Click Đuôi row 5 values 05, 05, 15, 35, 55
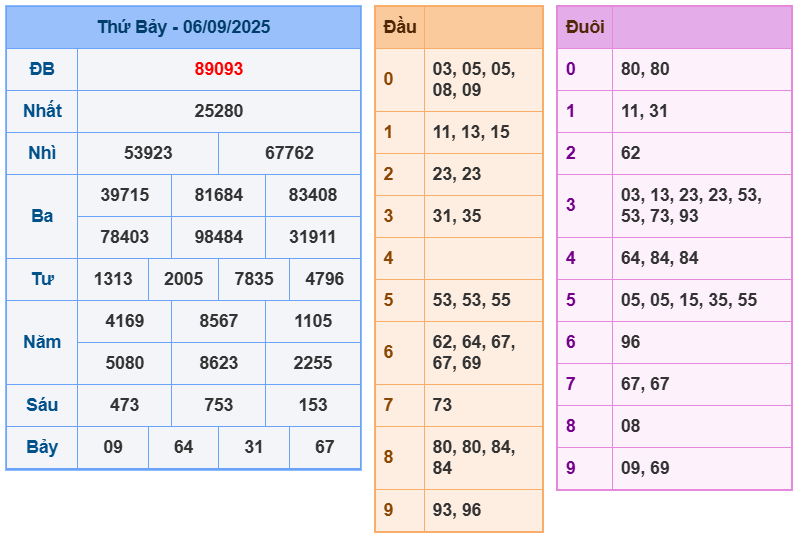 [x=689, y=300]
